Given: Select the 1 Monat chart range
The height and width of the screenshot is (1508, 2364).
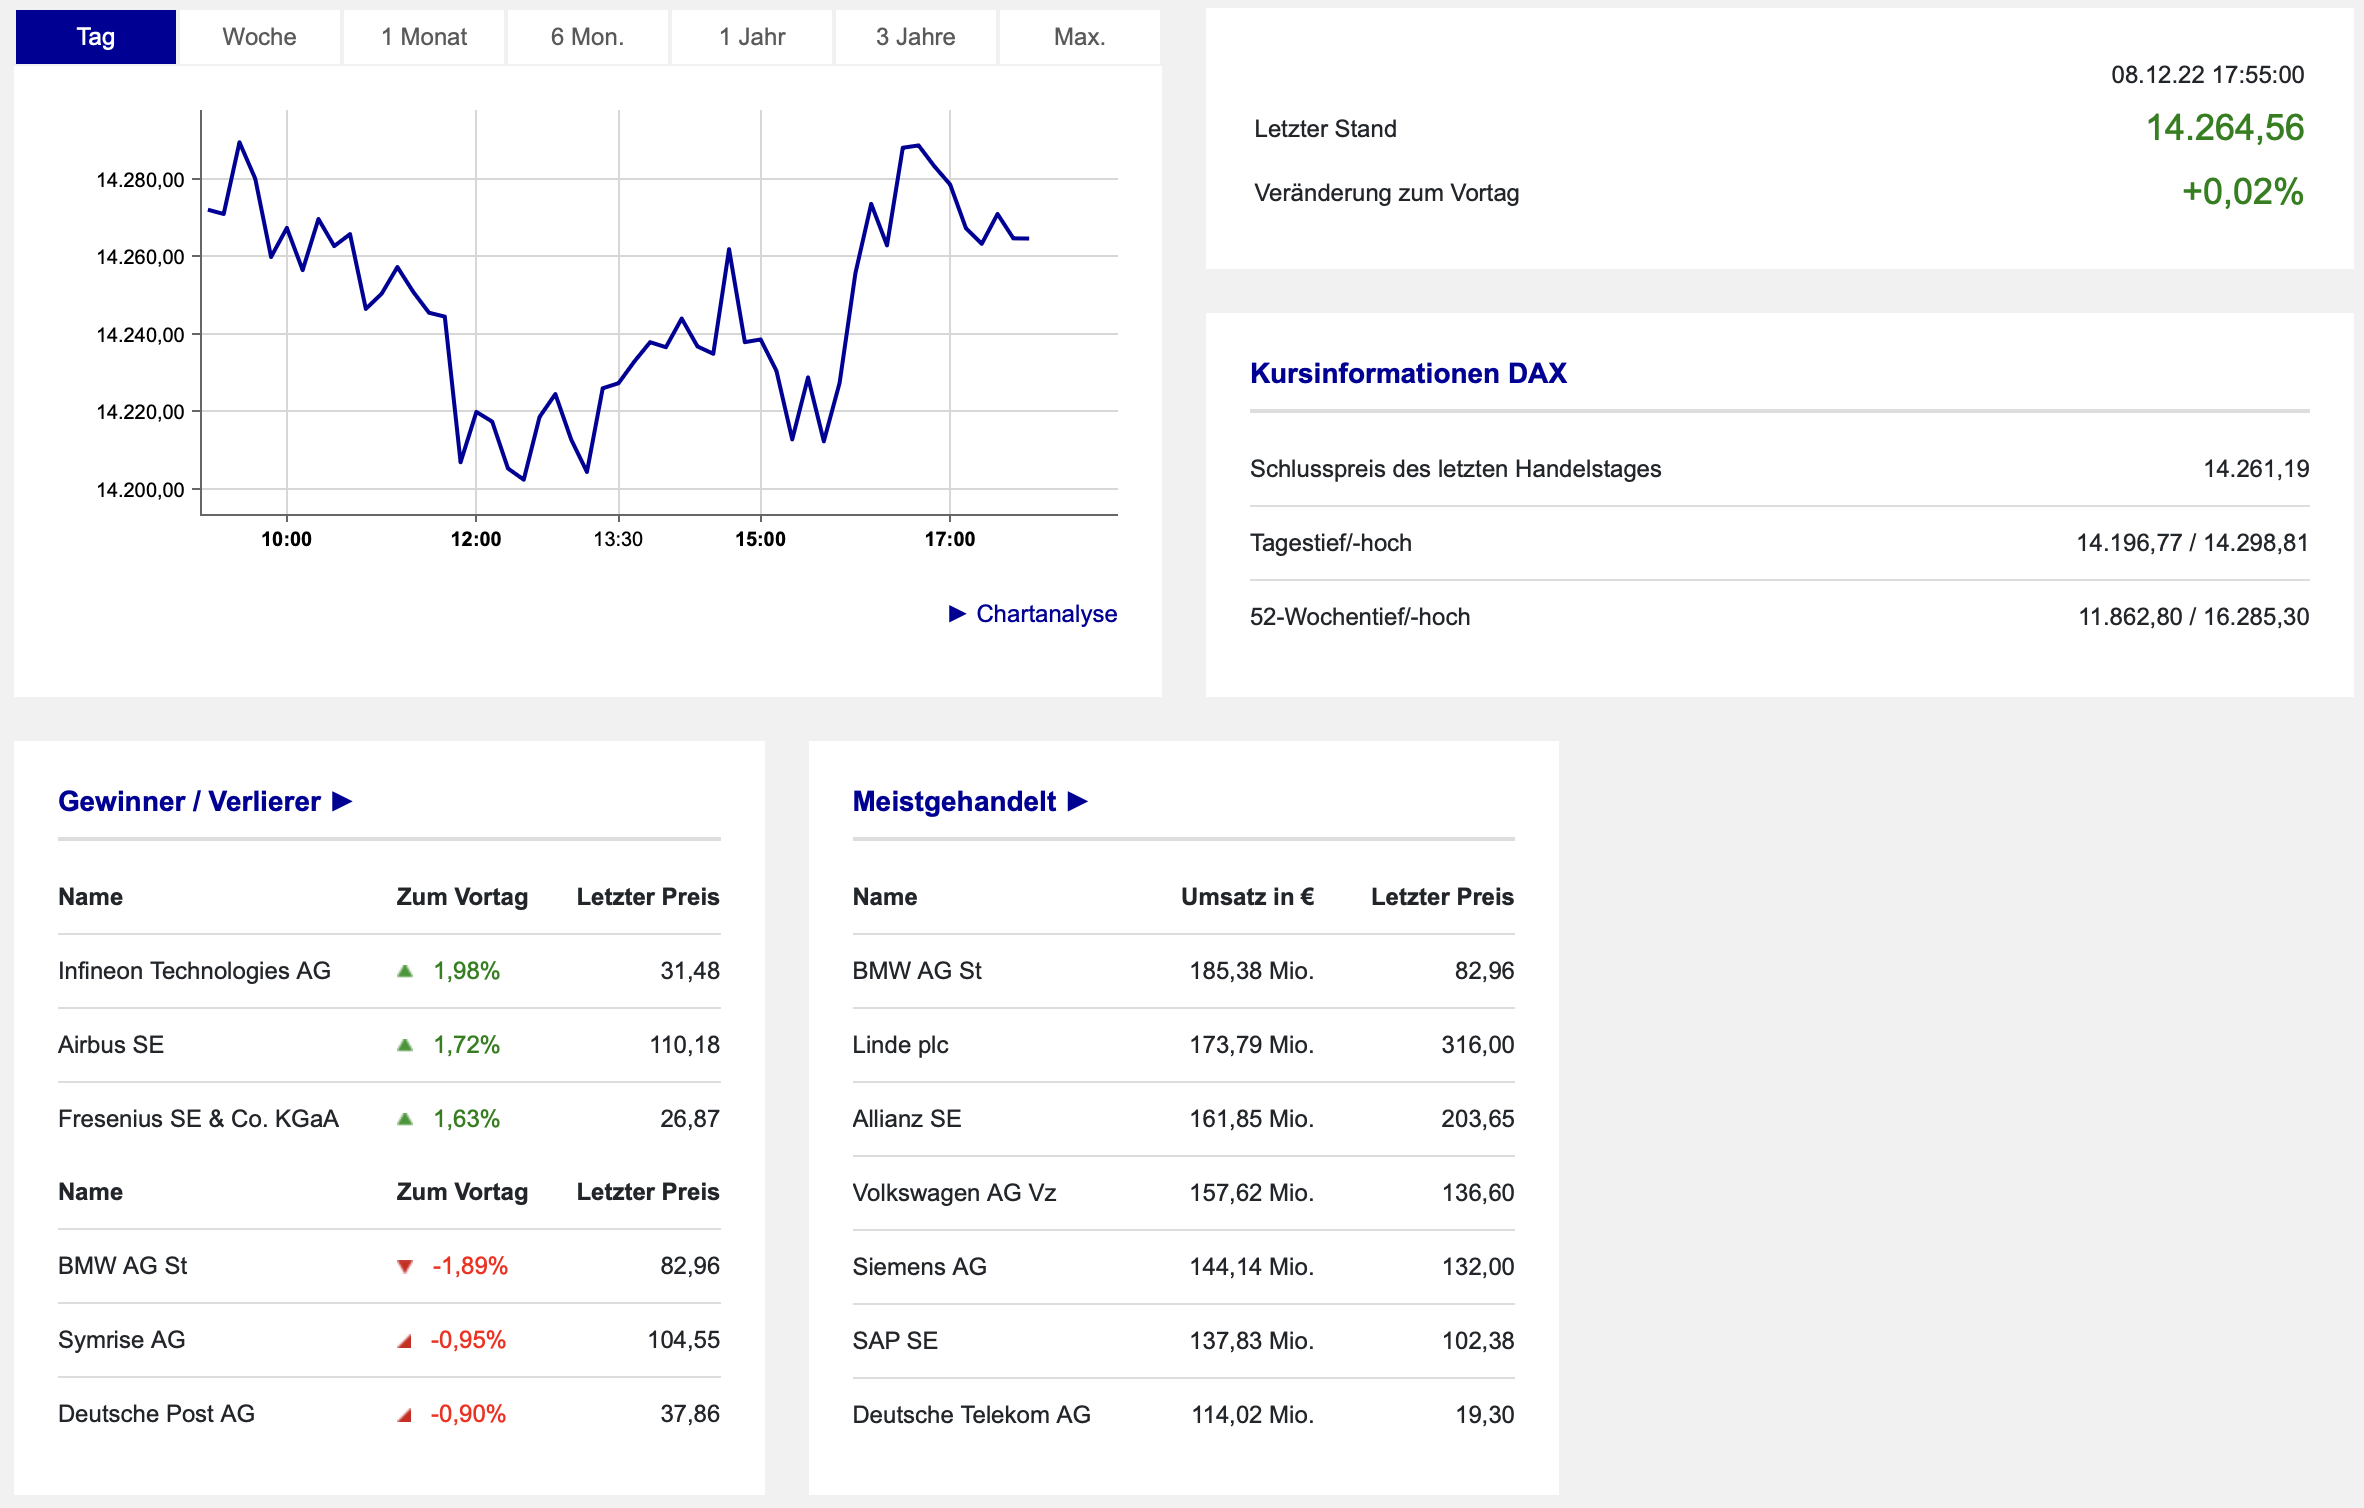Looking at the screenshot, I should pyautogui.click(x=424, y=37).
